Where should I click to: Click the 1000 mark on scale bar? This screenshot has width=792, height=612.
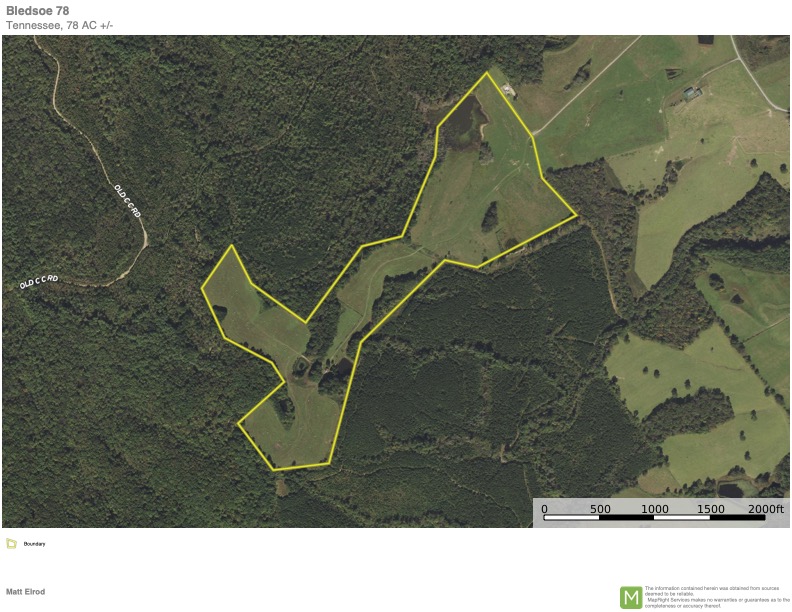coord(655,508)
